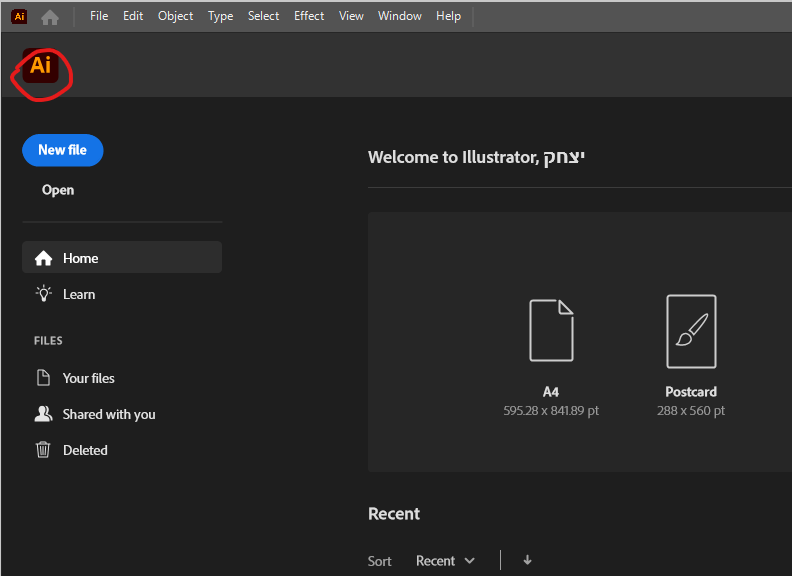
Task: Click the Home house icon in sidebar
Action: point(43,258)
